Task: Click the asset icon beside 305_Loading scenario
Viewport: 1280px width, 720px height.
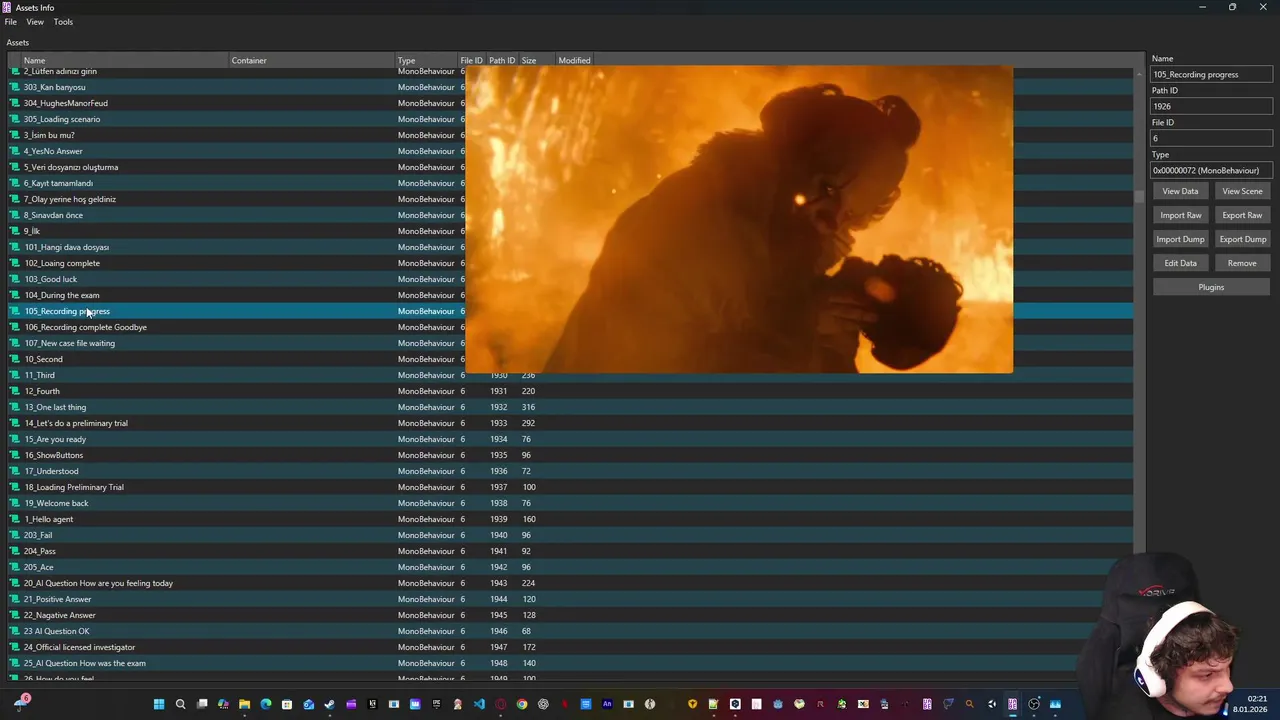Action: point(15,119)
